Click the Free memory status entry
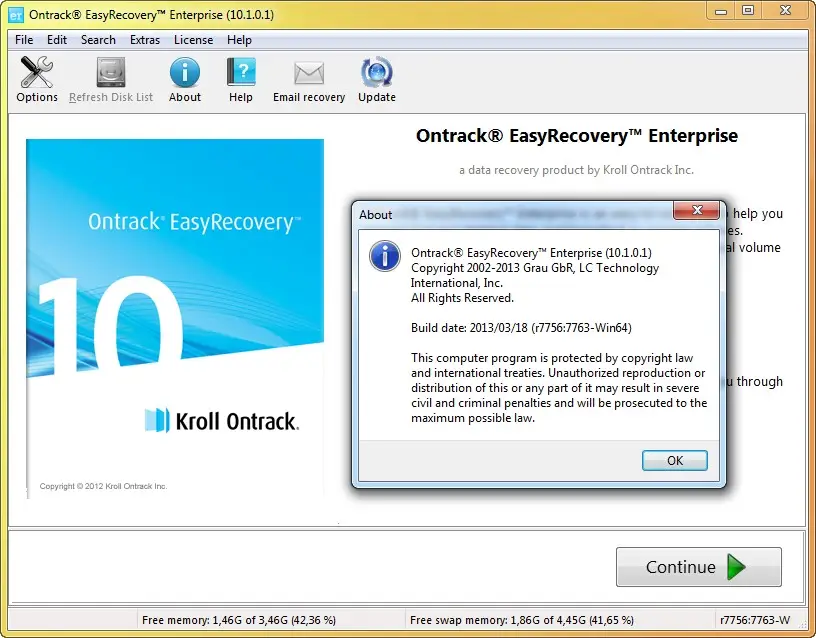This screenshot has height=638, width=816. click(239, 620)
